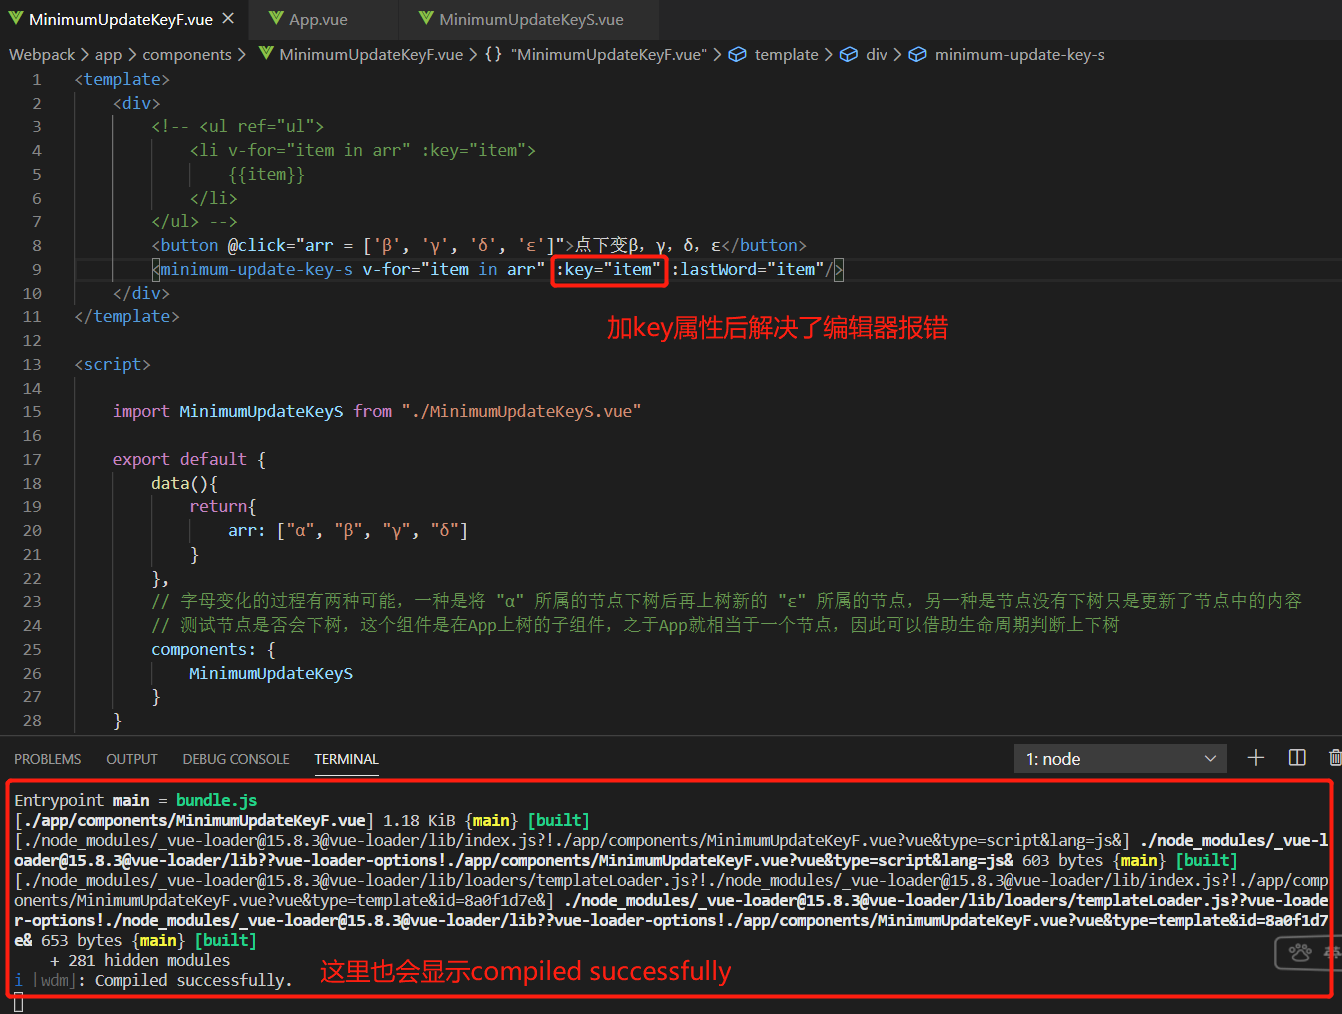Open the Webpack breadcrumb folder

[x=42, y=54]
